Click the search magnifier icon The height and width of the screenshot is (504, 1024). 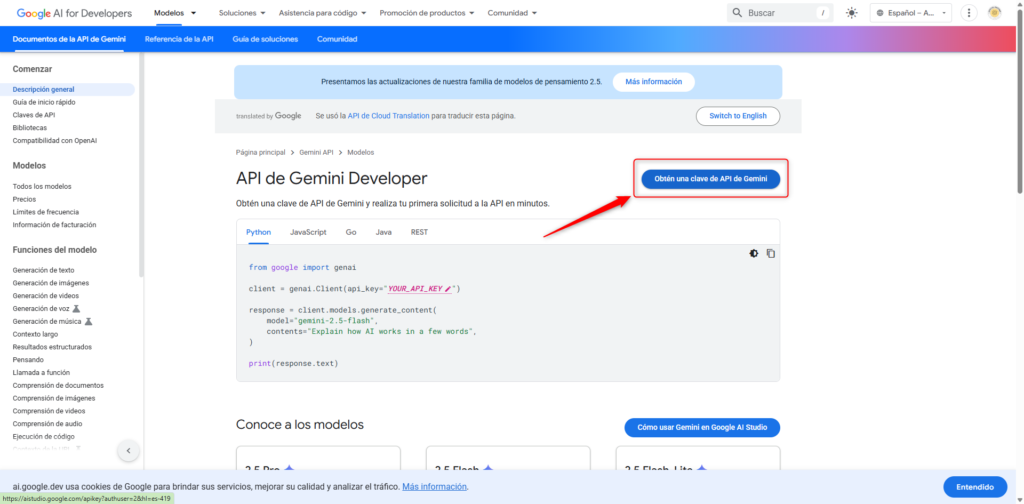click(737, 13)
